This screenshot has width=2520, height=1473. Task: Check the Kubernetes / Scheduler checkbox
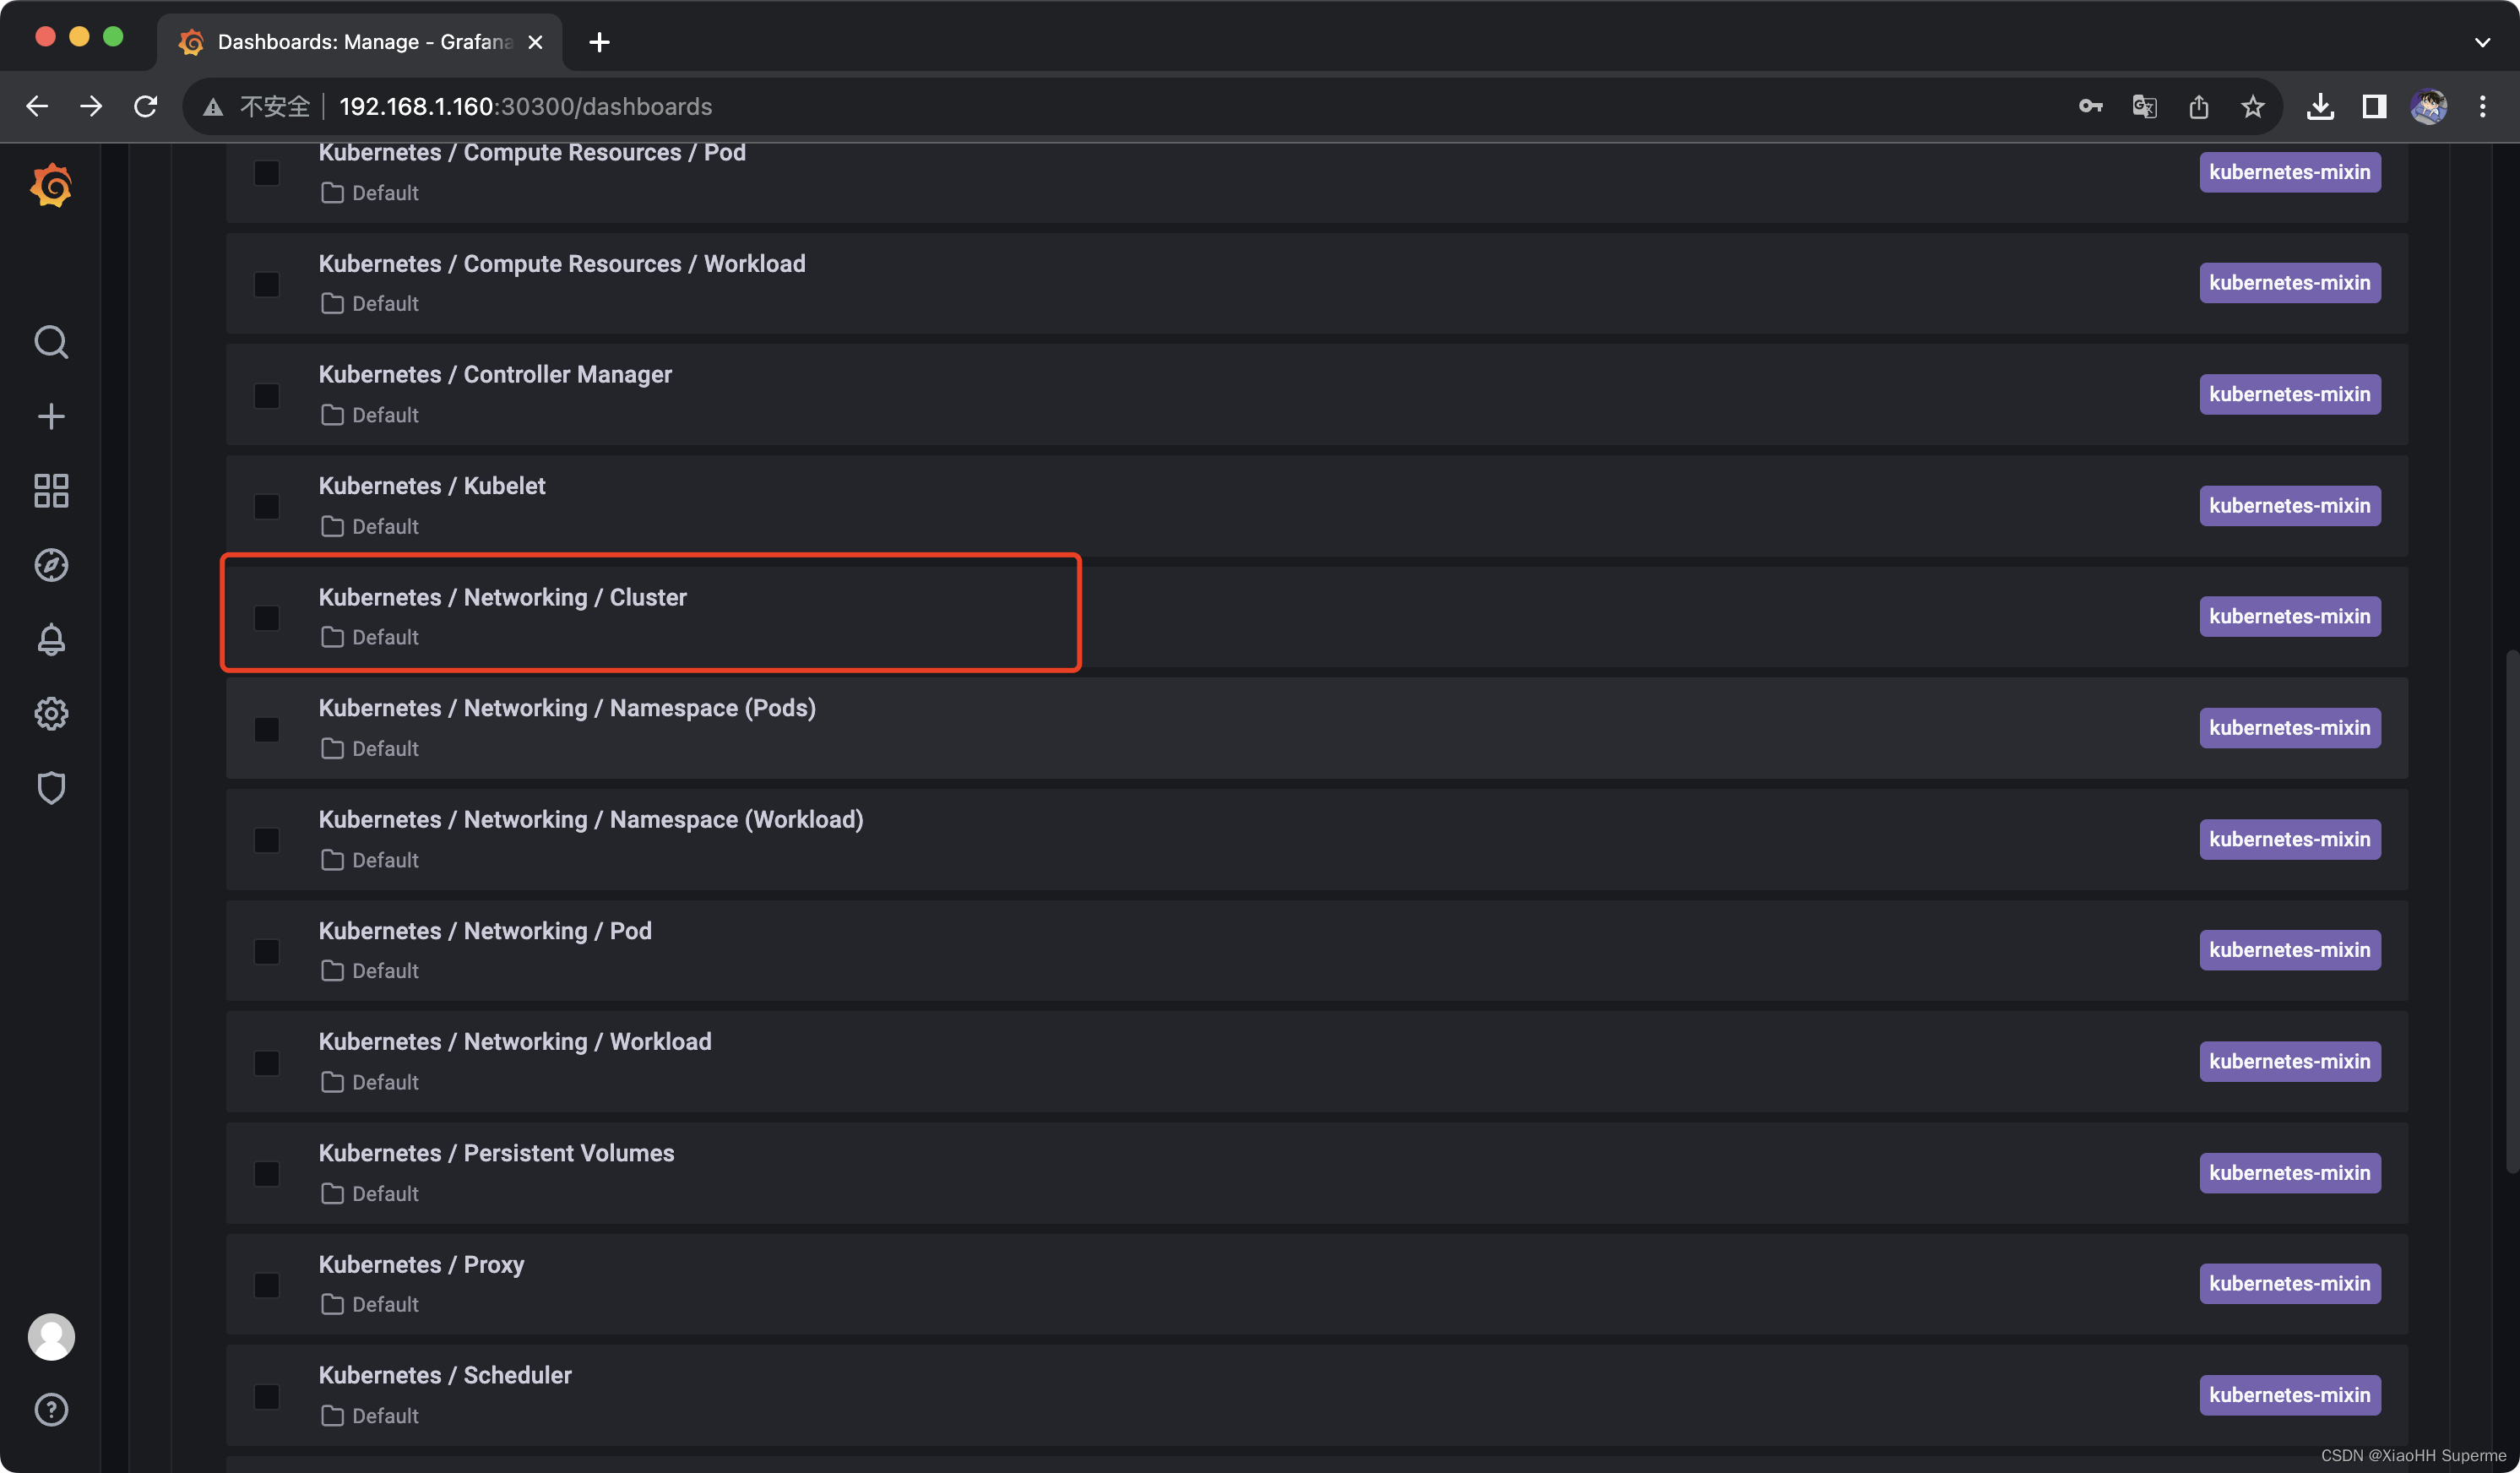click(266, 1396)
